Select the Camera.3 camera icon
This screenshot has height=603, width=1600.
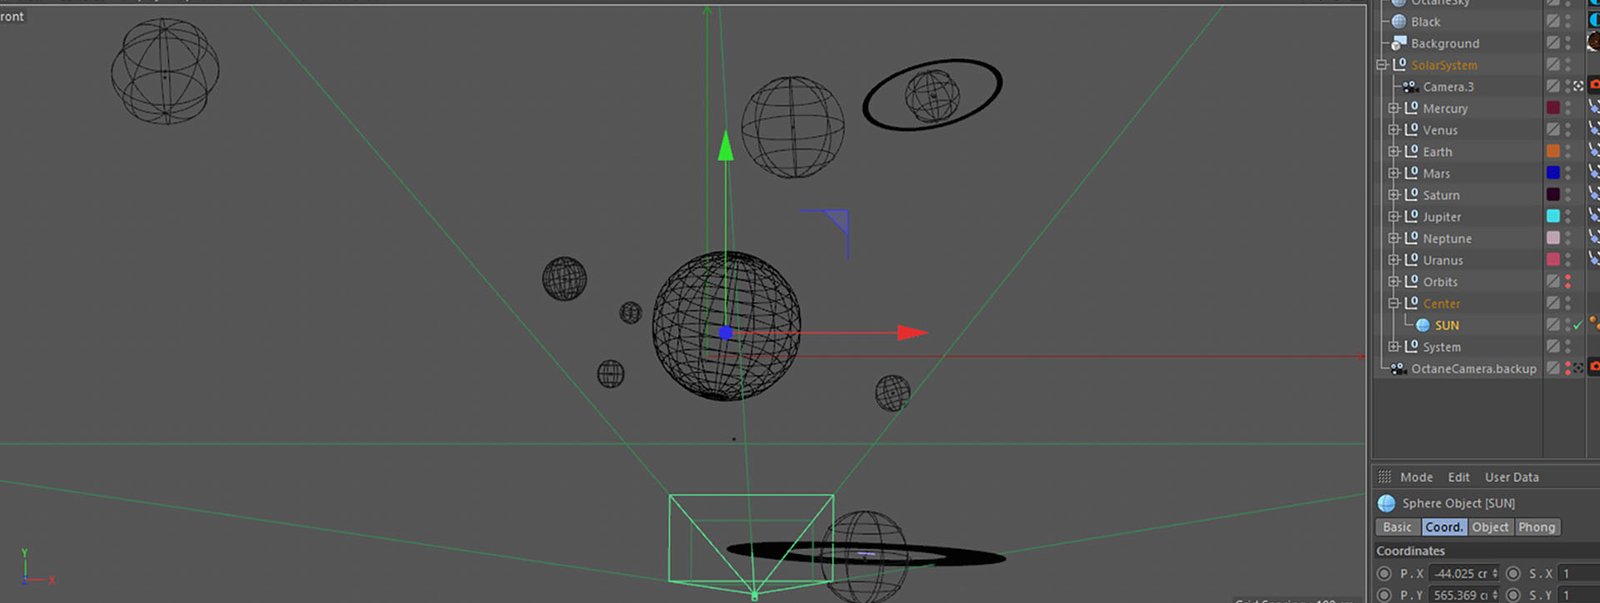click(x=1410, y=87)
